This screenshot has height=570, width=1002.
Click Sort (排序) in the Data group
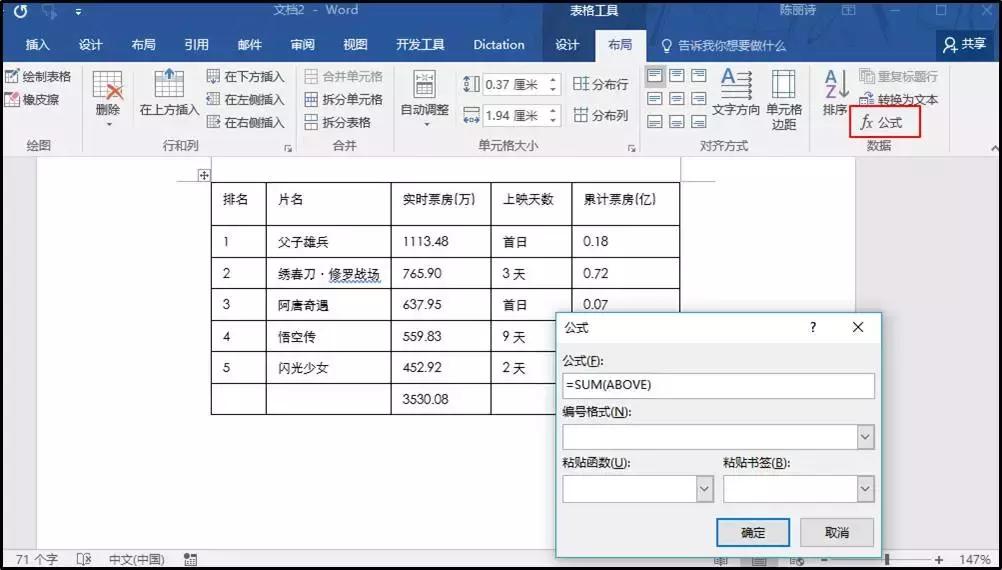pos(836,93)
